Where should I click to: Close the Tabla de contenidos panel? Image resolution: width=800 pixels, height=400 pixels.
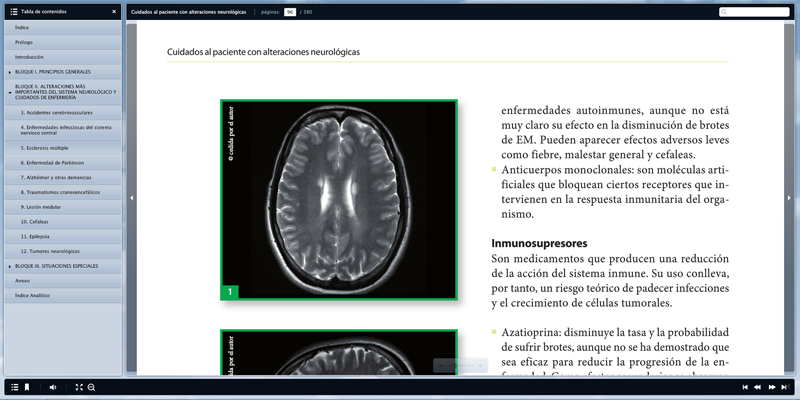click(114, 11)
